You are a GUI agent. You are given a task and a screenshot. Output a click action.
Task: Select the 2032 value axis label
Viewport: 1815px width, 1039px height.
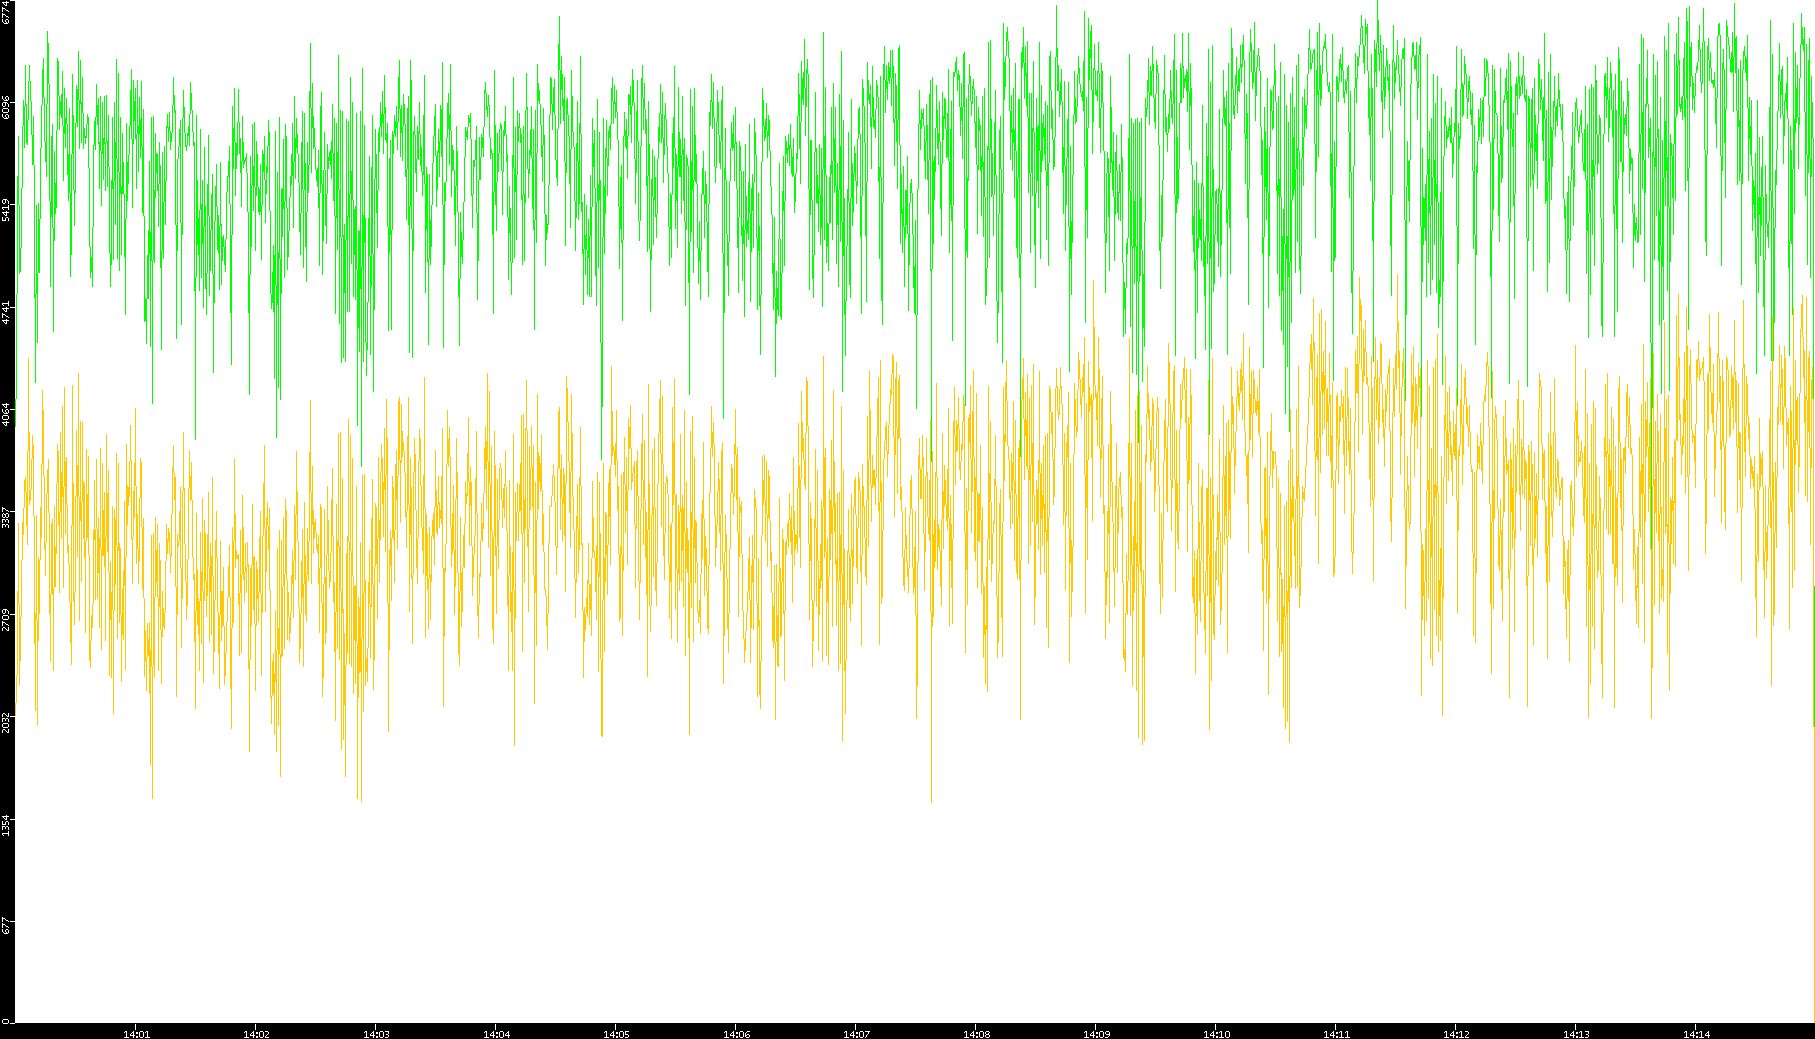pos(6,722)
